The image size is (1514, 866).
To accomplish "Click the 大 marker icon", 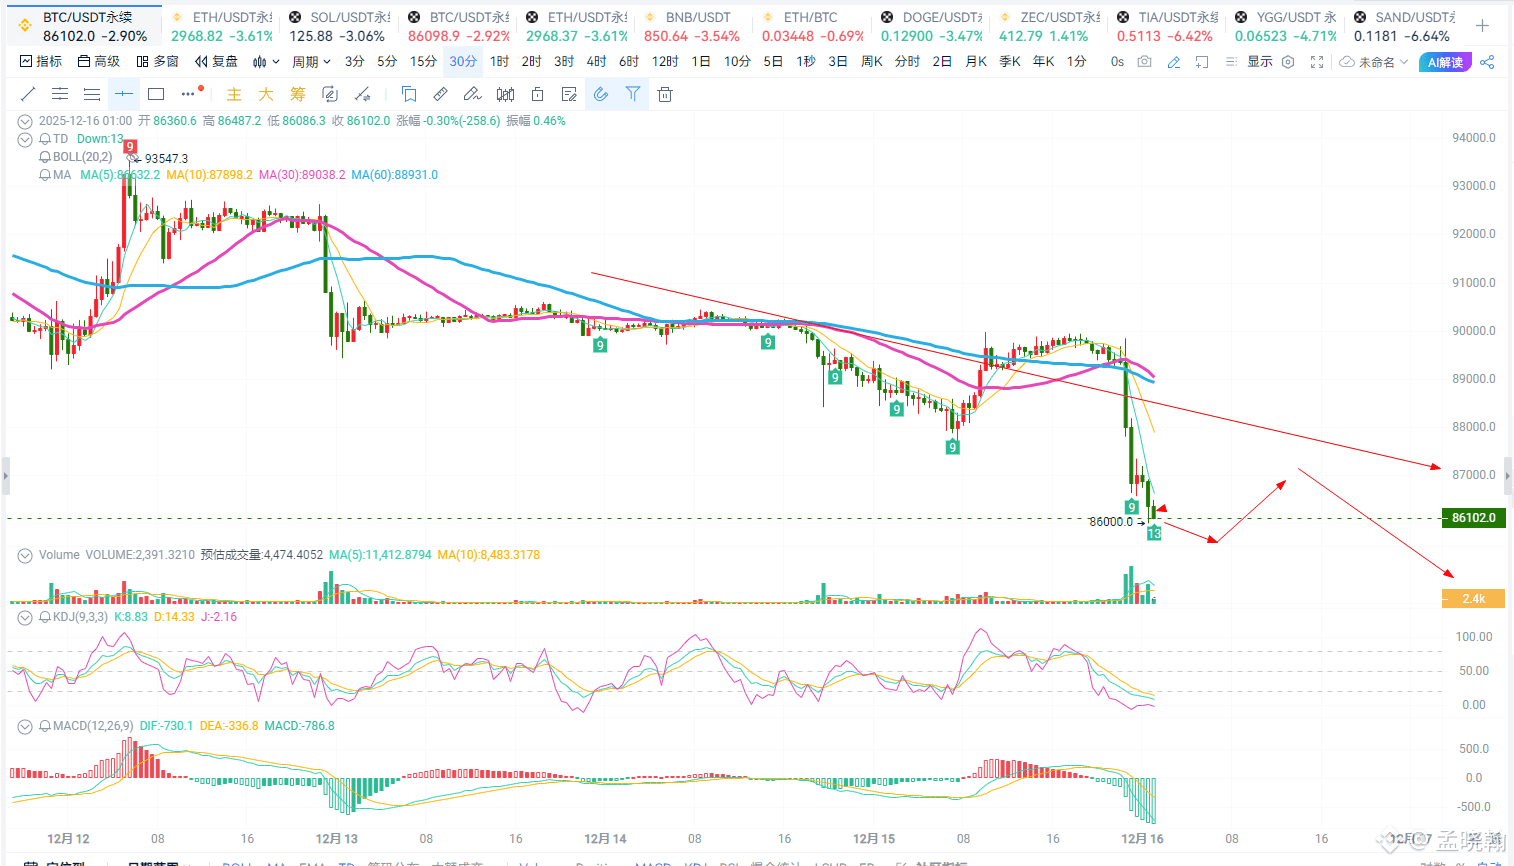I will click(266, 94).
